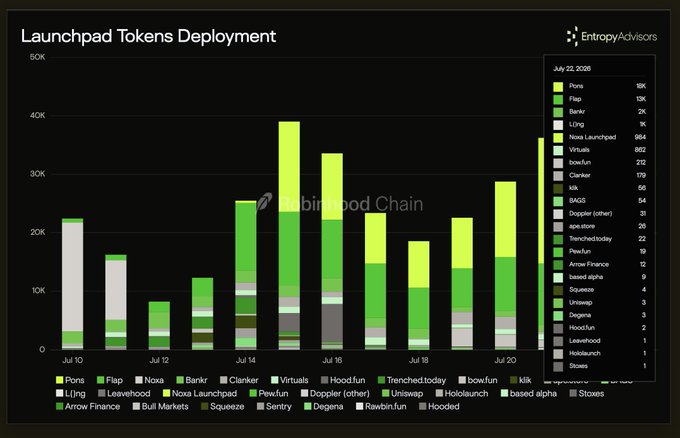The height and width of the screenshot is (438, 680).
Task: Click the Noxa Launchpad swatch in the bottom legend
Action: [x=166, y=393]
